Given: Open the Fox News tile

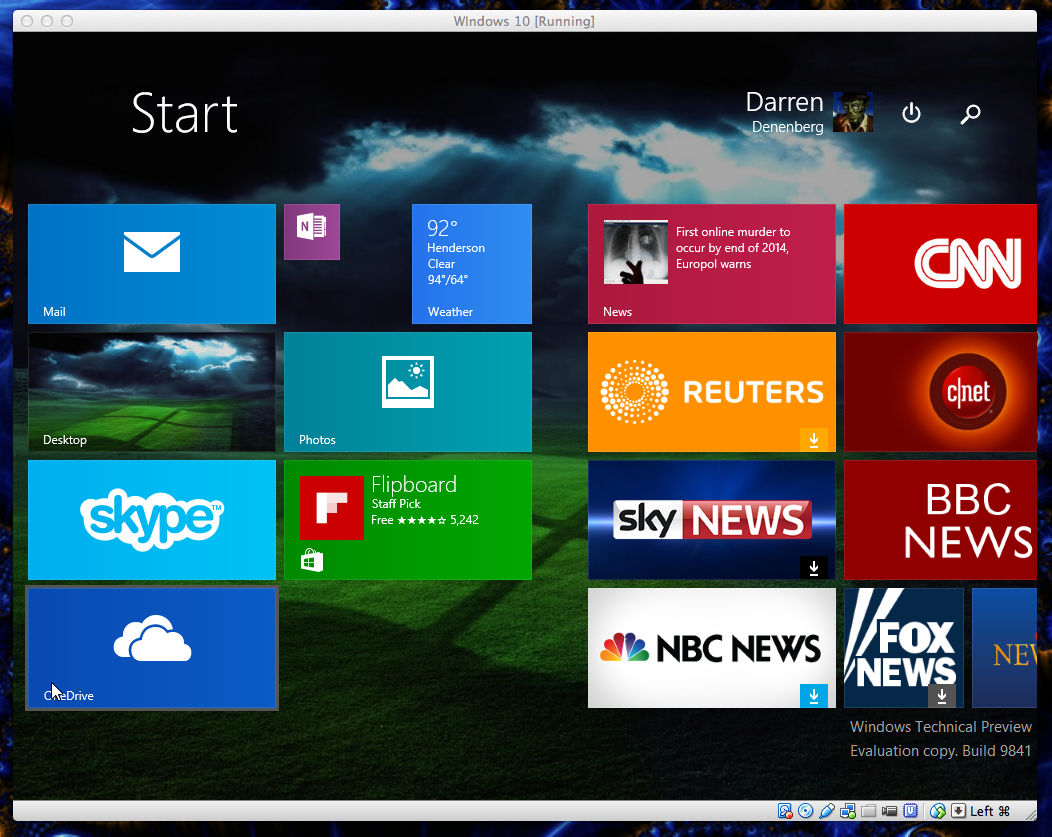Looking at the screenshot, I should (x=904, y=648).
